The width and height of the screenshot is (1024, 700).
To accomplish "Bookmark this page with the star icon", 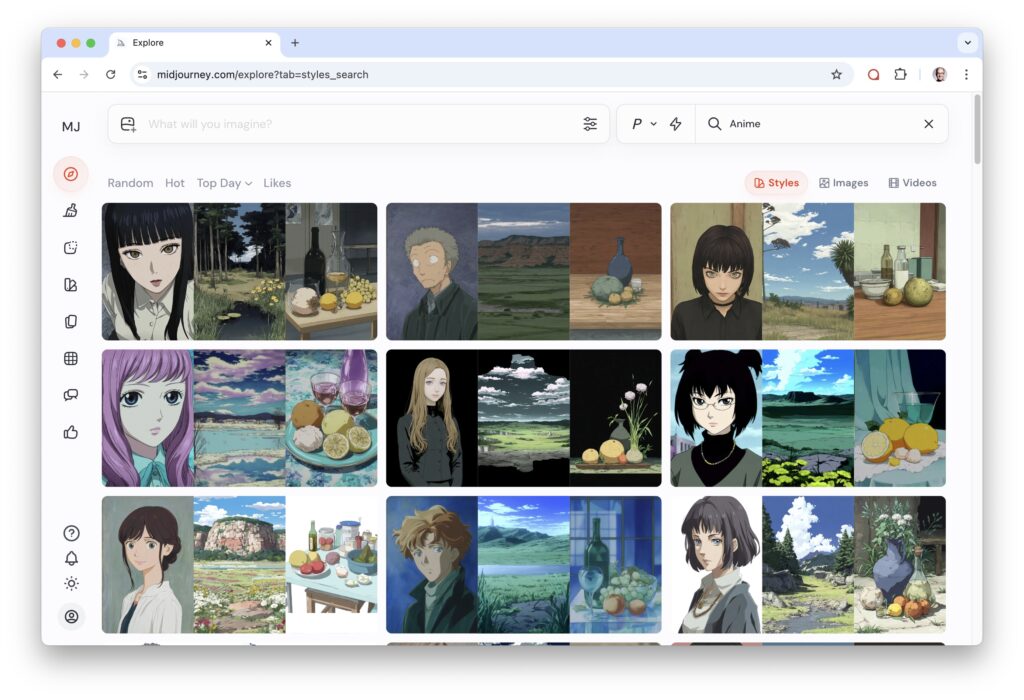I will coord(836,74).
